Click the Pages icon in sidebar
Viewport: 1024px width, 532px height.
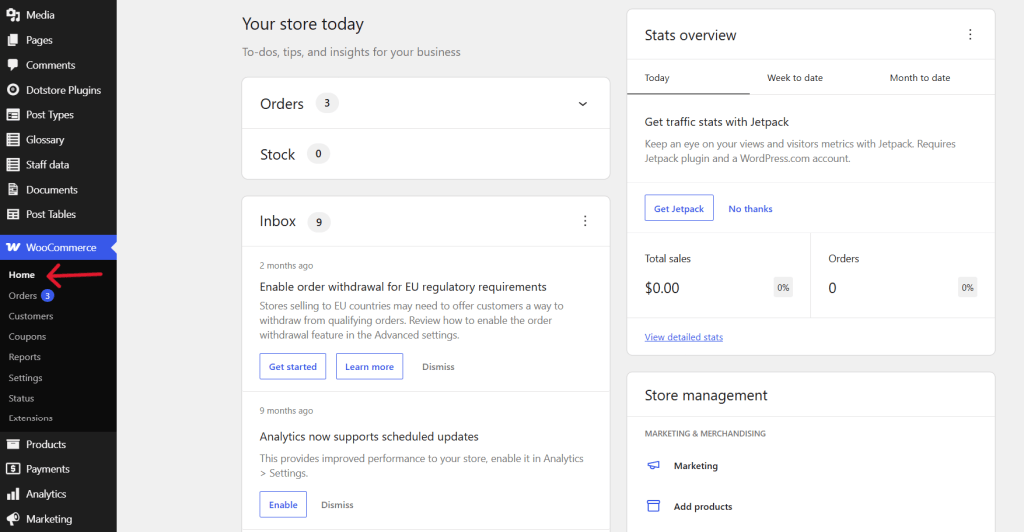pyautogui.click(x=13, y=40)
